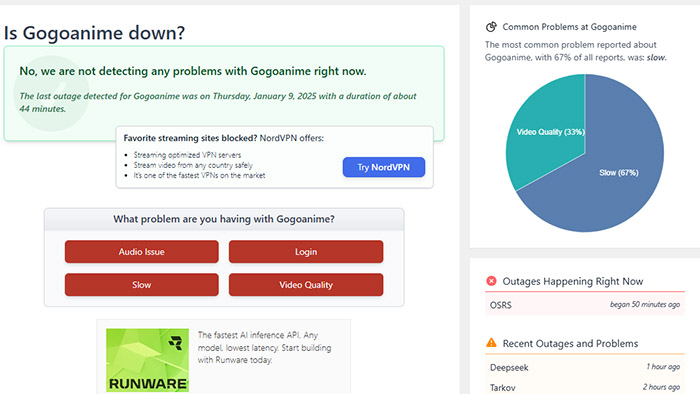Open the Tarkov recent outage entry

click(x=584, y=387)
